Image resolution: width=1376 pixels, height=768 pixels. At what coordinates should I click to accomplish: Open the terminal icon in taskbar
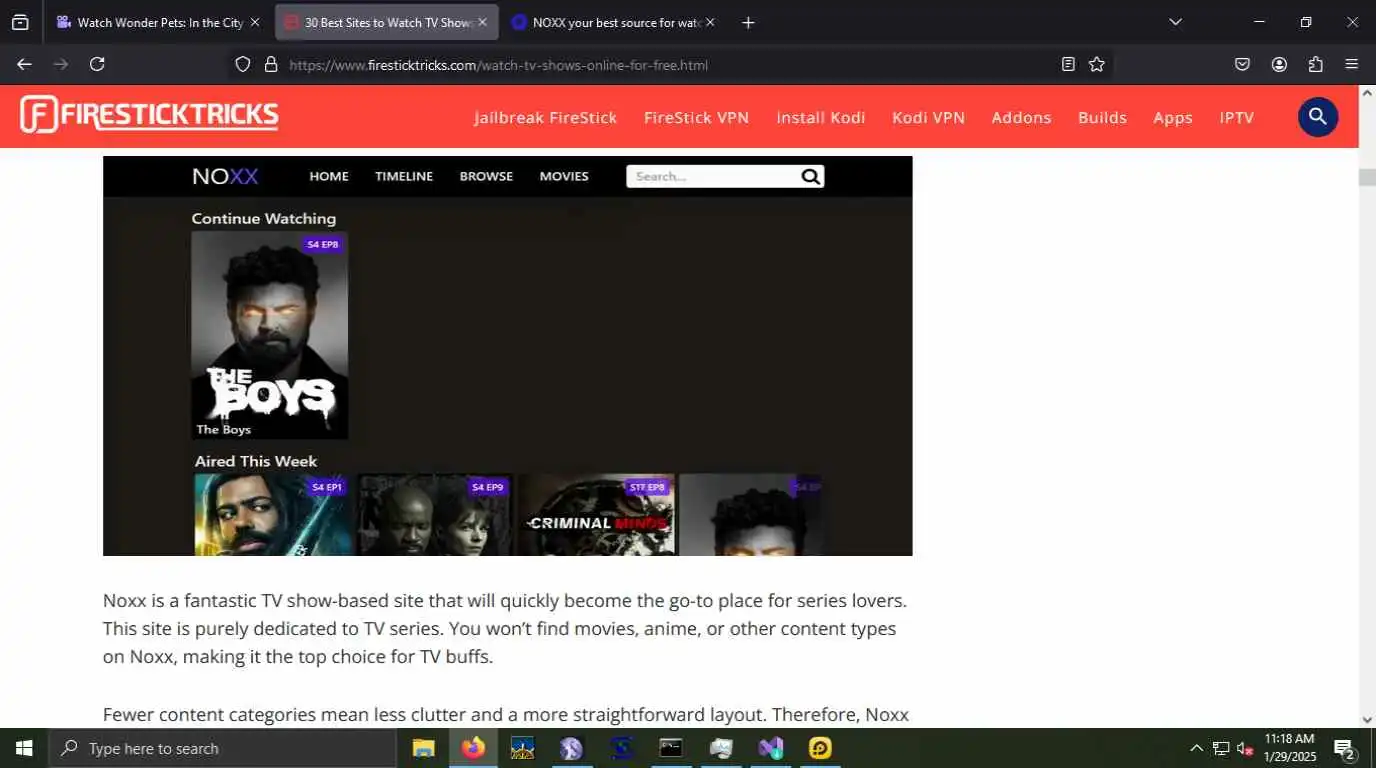point(670,748)
